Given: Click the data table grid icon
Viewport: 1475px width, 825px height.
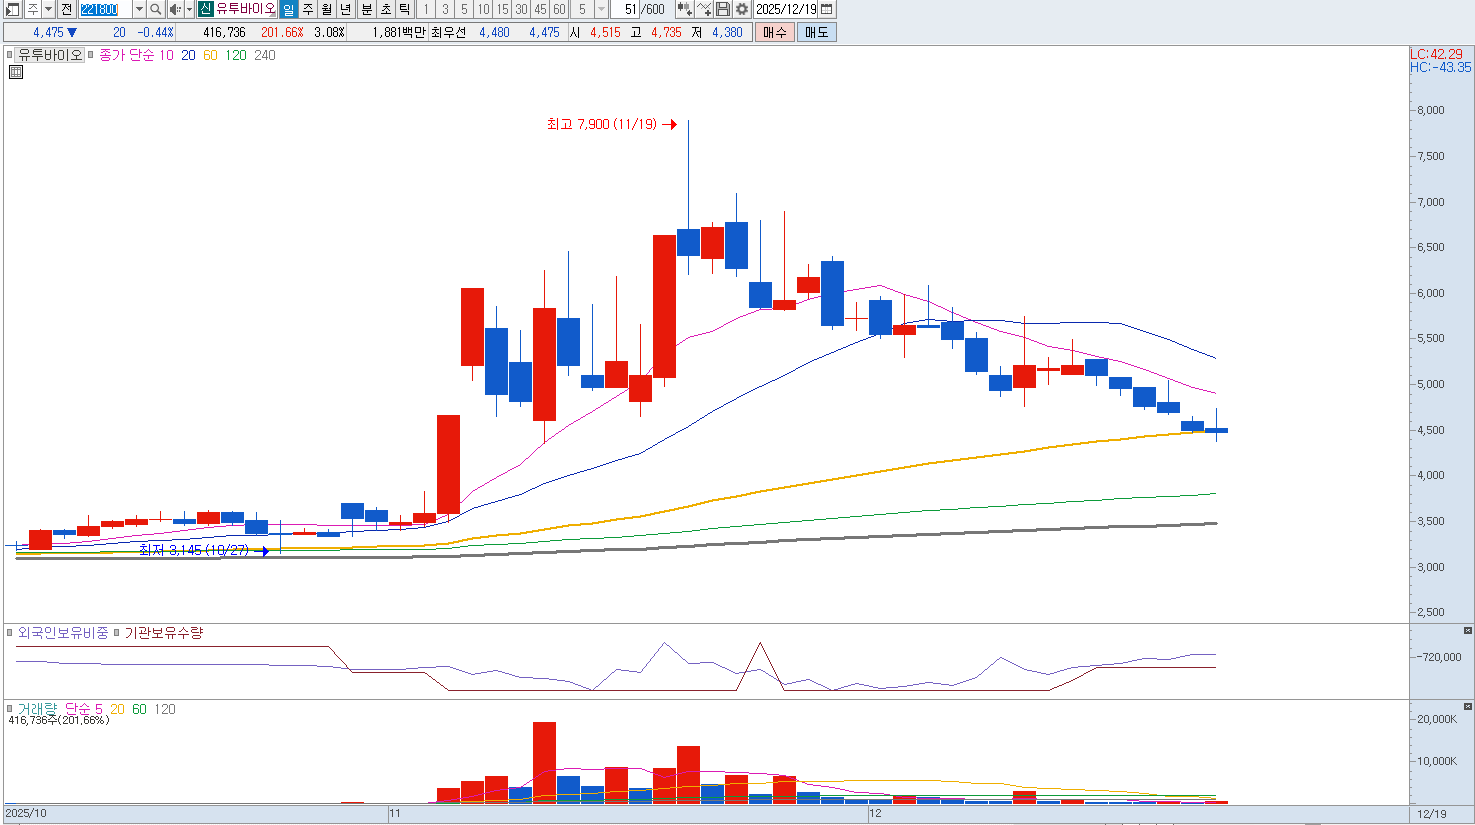Looking at the screenshot, I should tap(16, 72).
